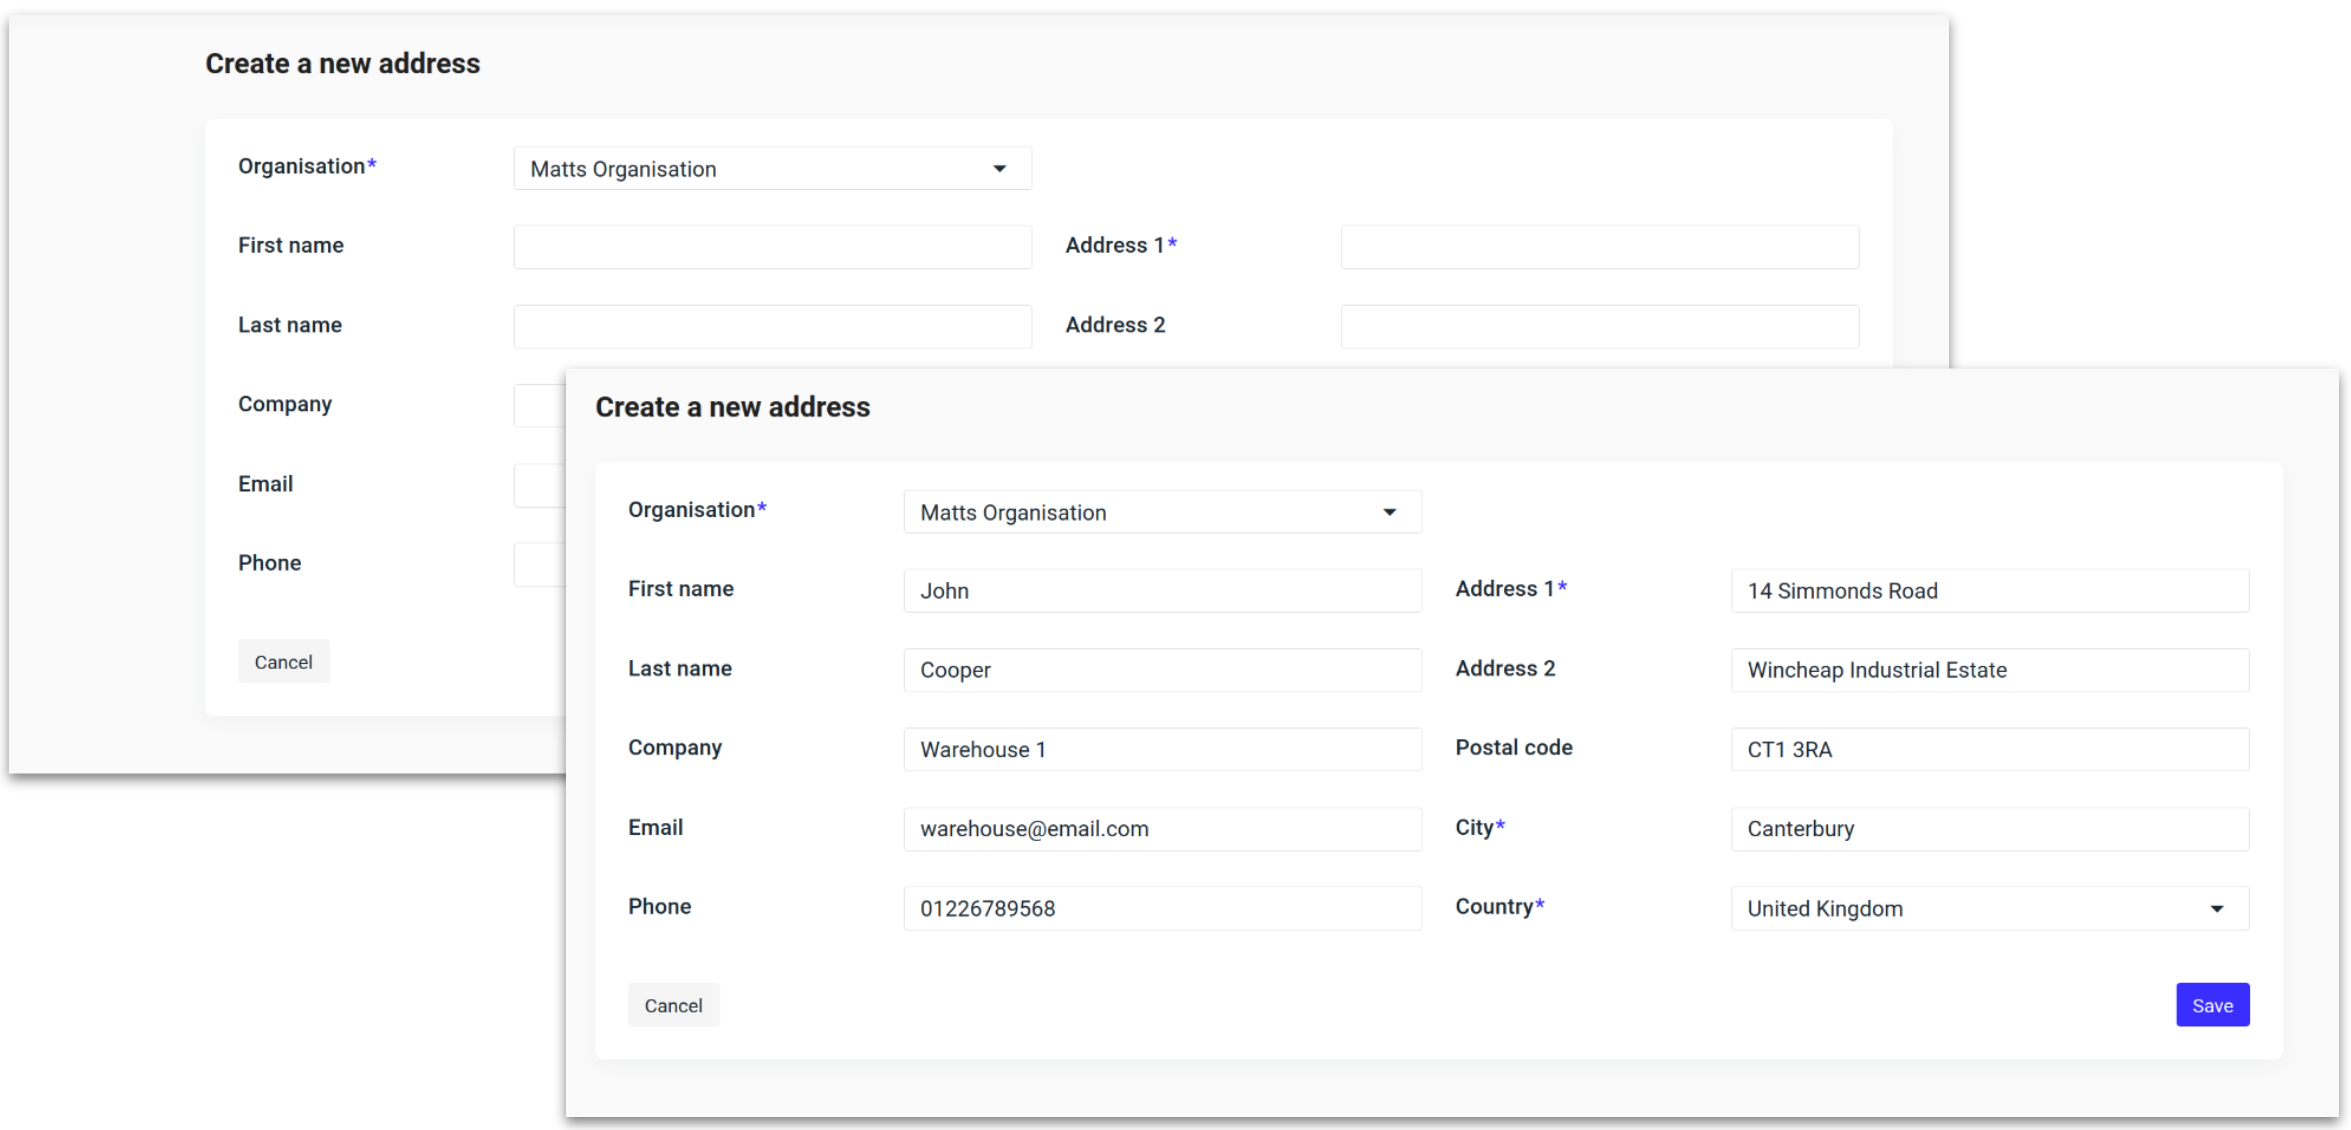
Task: Click the City field showing Canterbury
Action: 1988,828
